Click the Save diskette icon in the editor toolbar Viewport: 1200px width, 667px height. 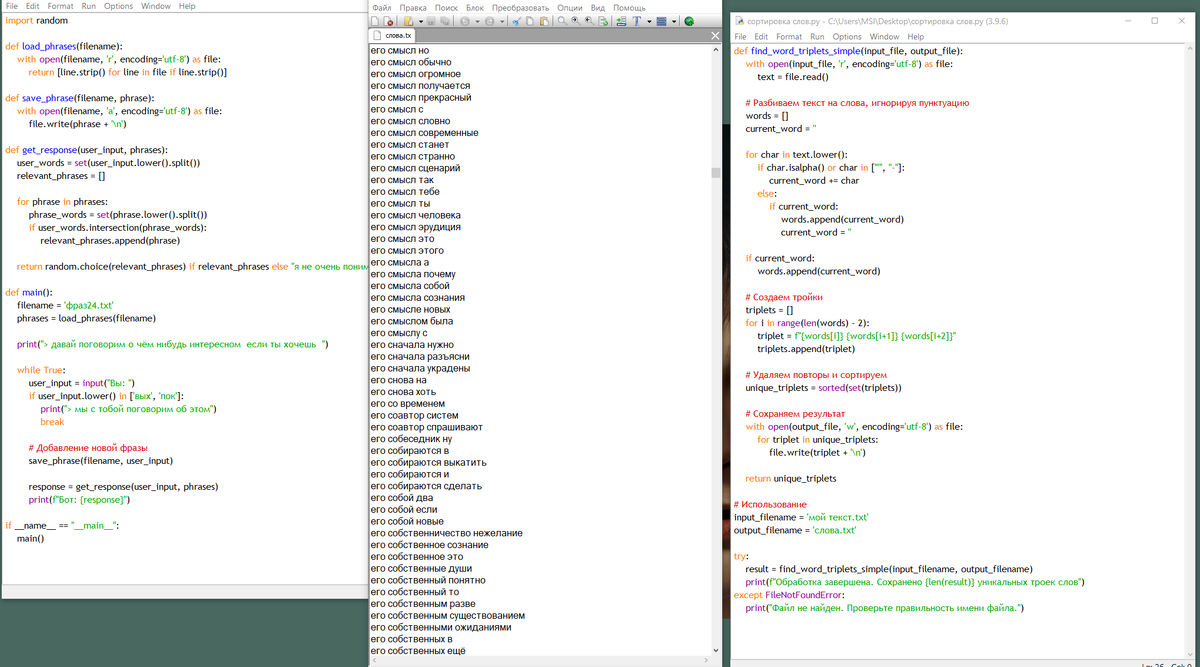coord(431,21)
